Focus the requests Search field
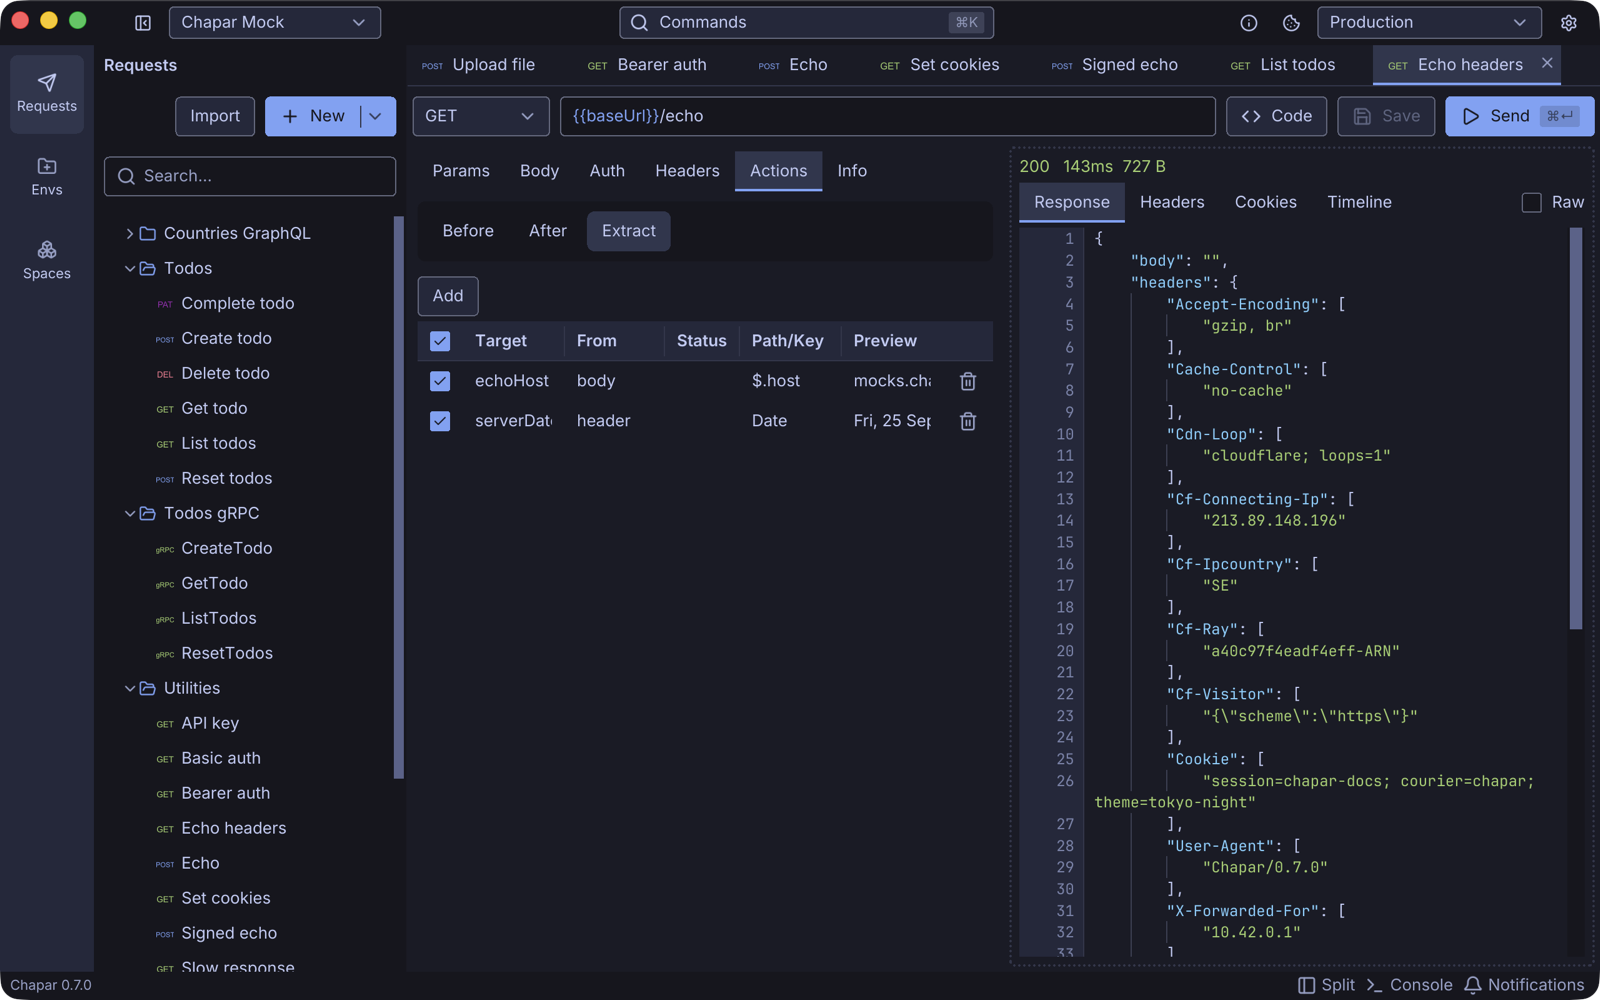 click(x=250, y=176)
